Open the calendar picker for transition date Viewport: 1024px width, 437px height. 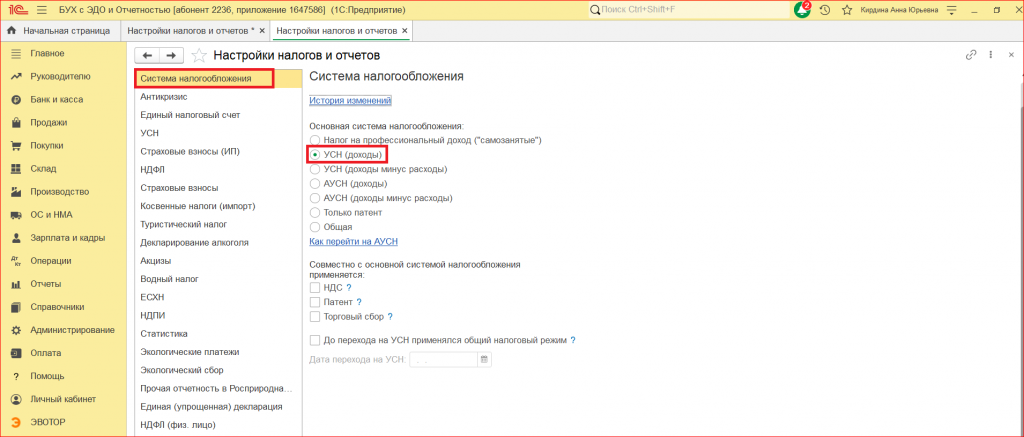tap(484, 359)
